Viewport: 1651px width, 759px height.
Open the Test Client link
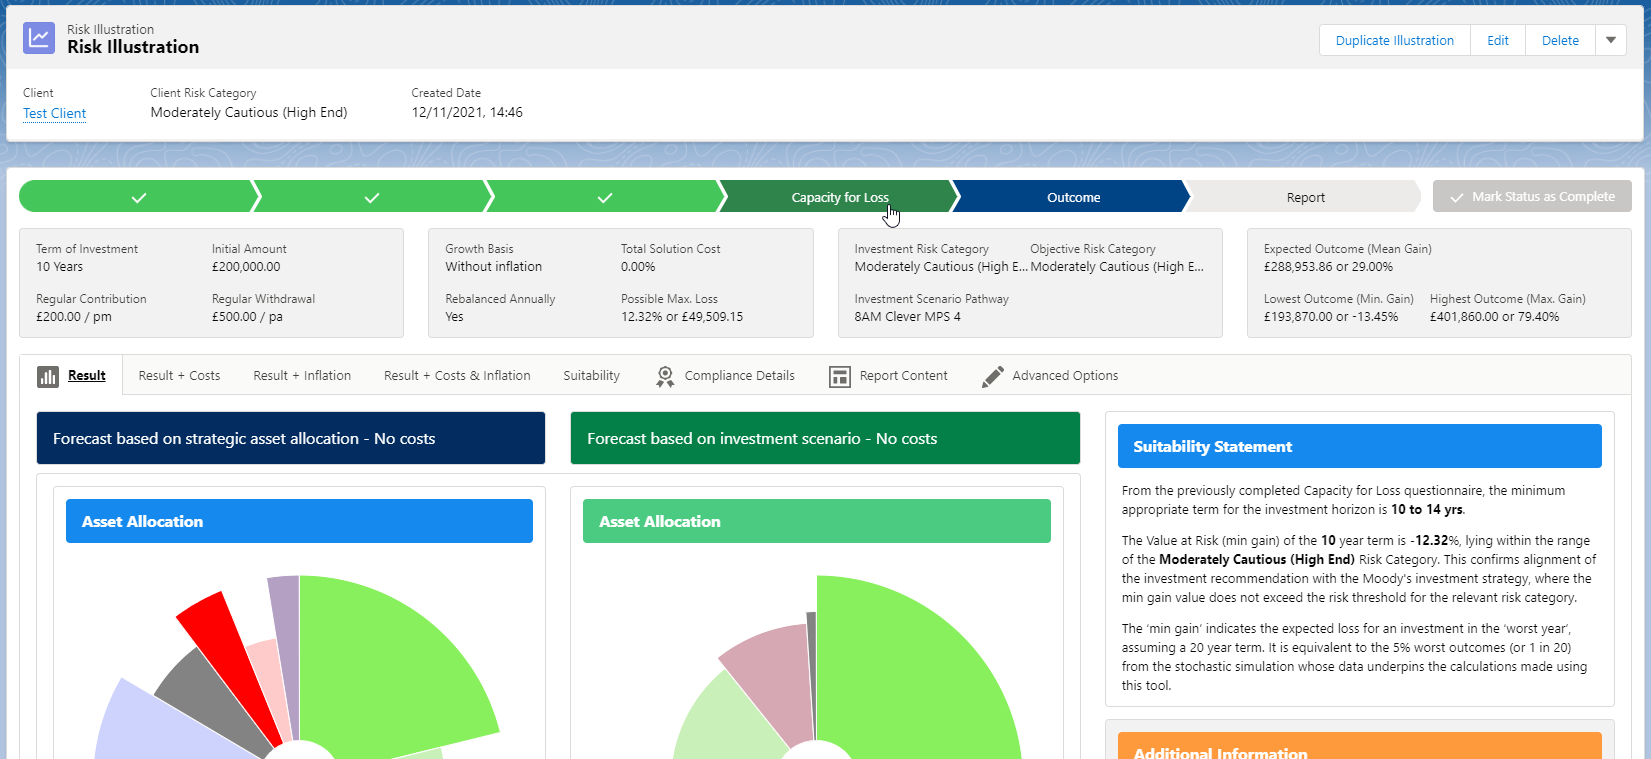tap(55, 113)
